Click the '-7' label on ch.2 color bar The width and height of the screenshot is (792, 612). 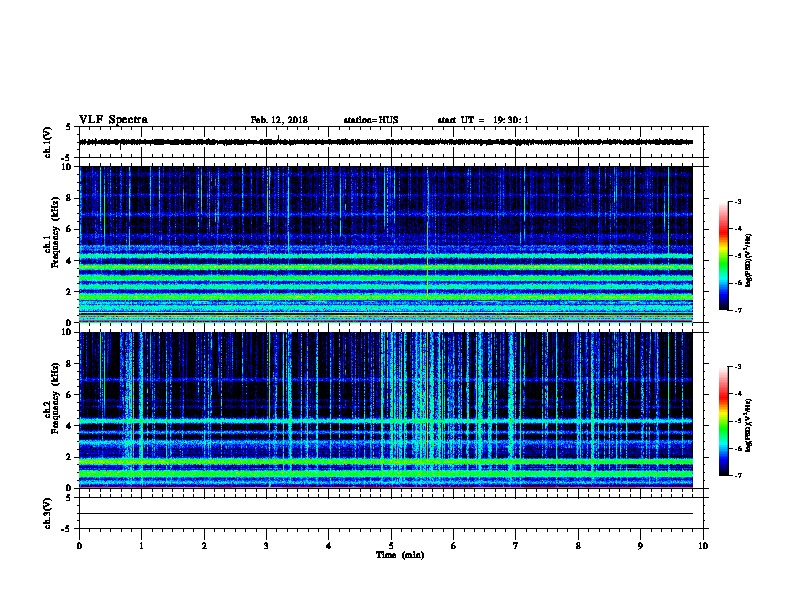point(737,476)
